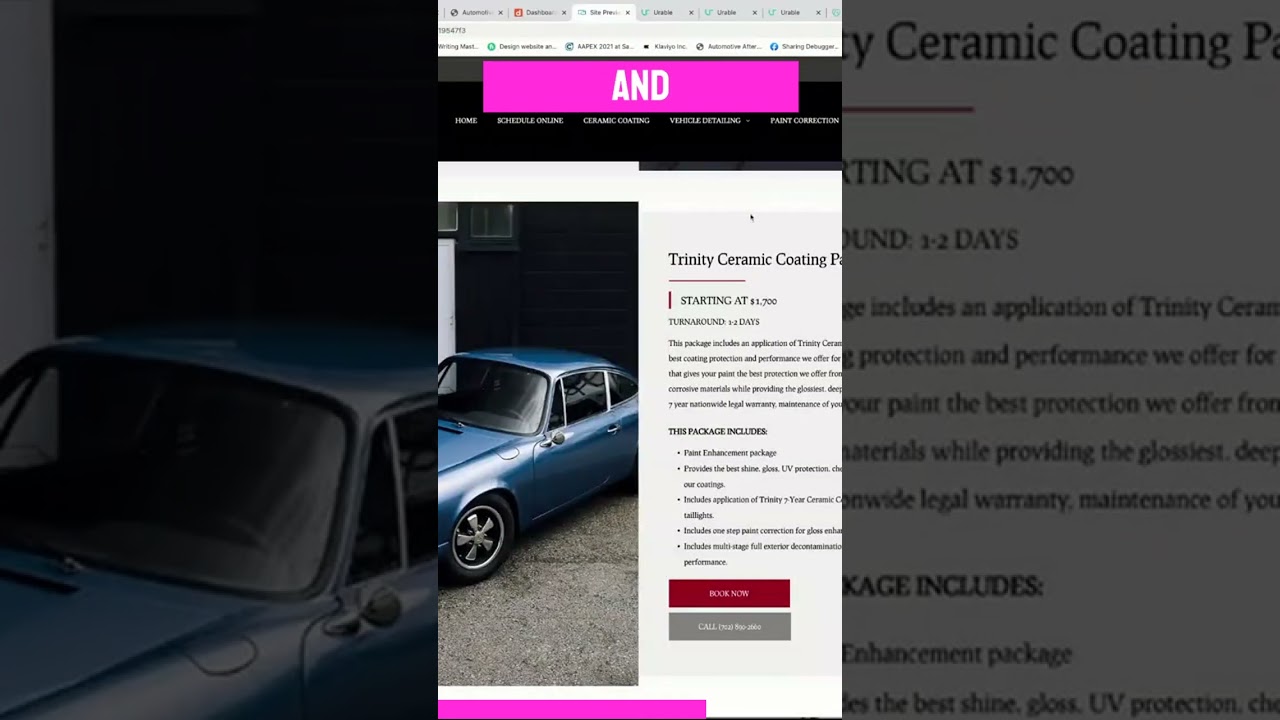Select the Site Preview browser tab
The image size is (1280, 720).
(603, 13)
